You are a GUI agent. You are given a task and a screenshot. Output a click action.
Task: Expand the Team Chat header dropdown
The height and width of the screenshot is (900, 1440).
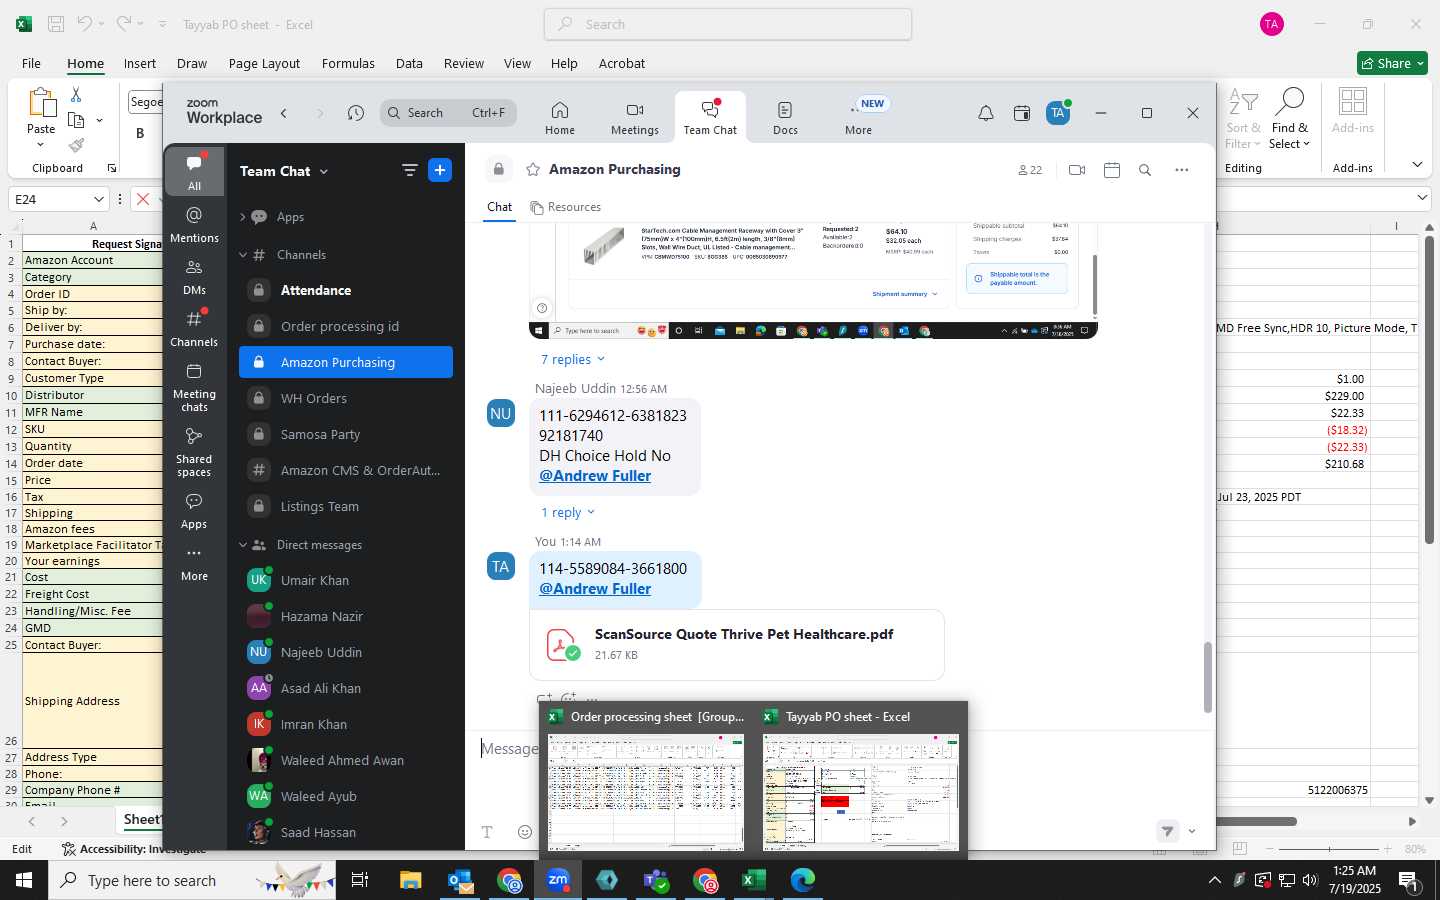pos(324,172)
